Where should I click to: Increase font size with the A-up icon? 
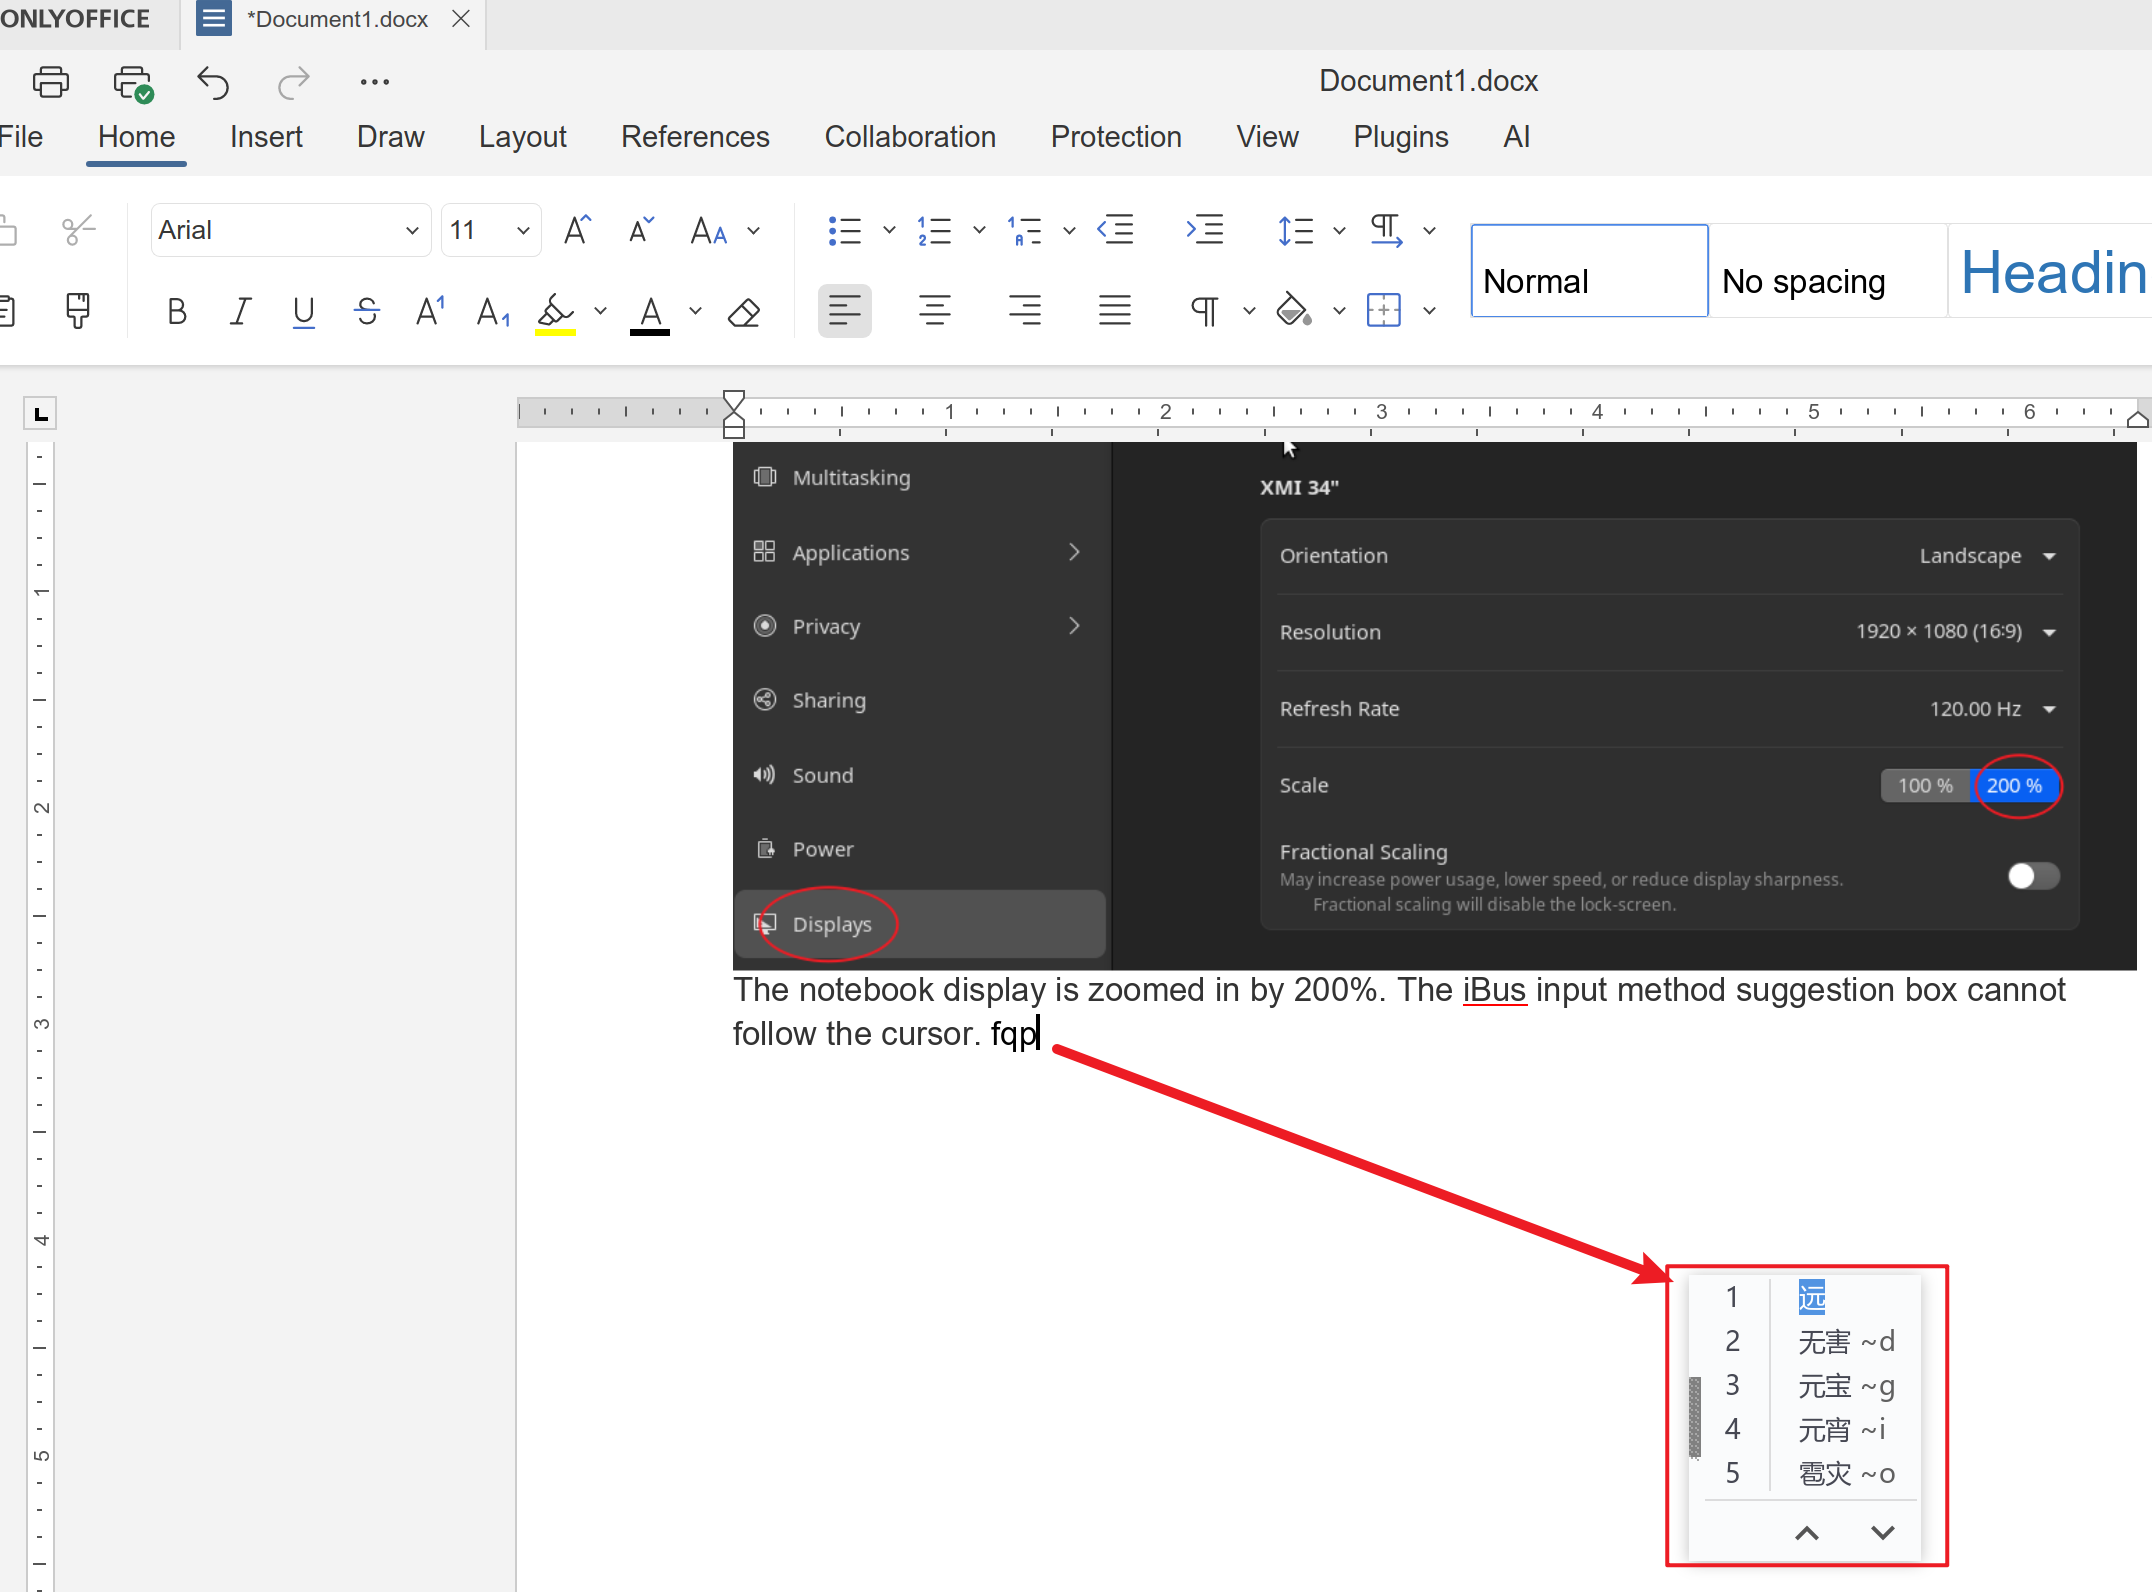[x=577, y=230]
